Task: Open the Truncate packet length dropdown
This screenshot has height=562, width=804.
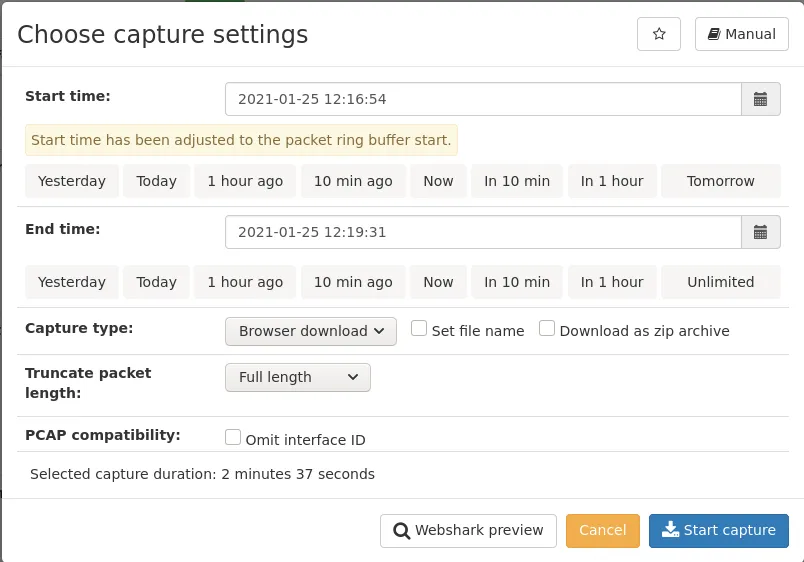Action: (x=298, y=377)
